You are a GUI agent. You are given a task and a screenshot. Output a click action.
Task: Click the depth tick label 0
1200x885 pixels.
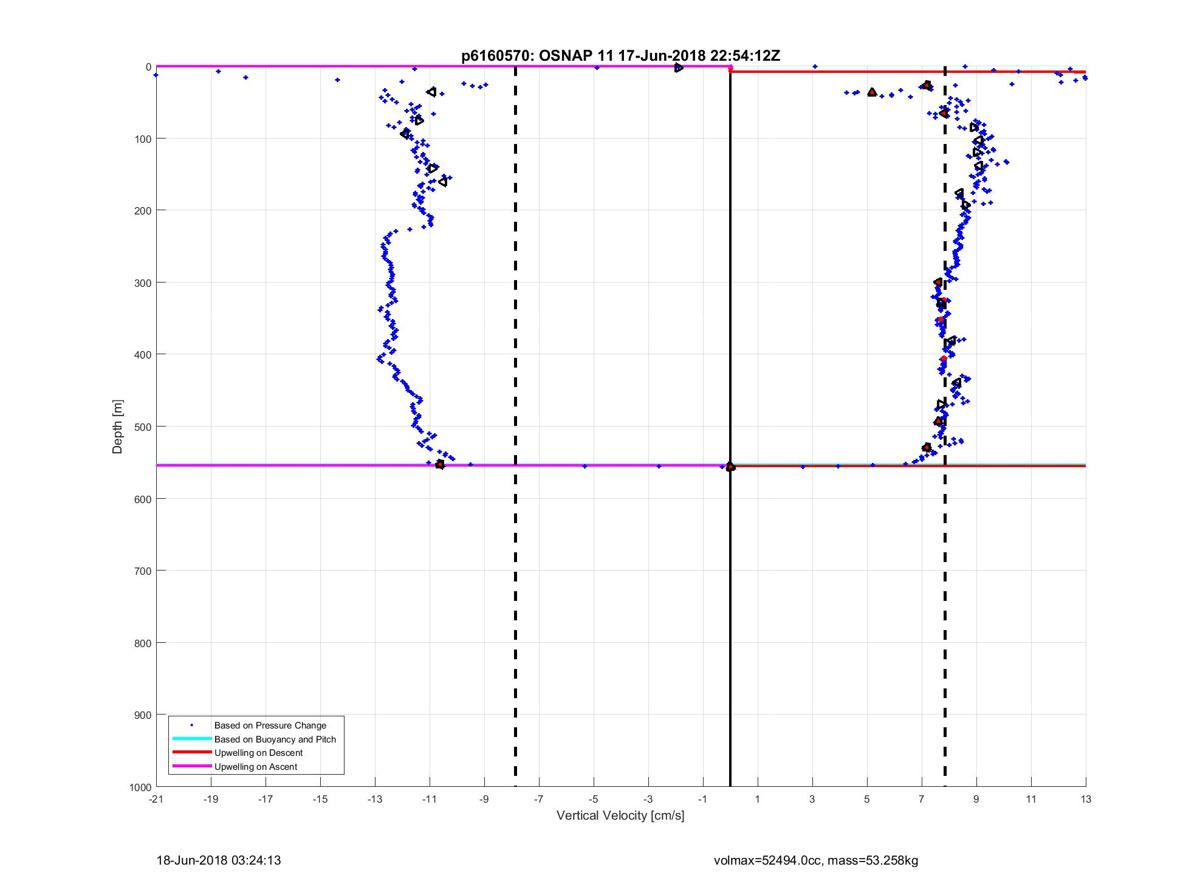148,67
